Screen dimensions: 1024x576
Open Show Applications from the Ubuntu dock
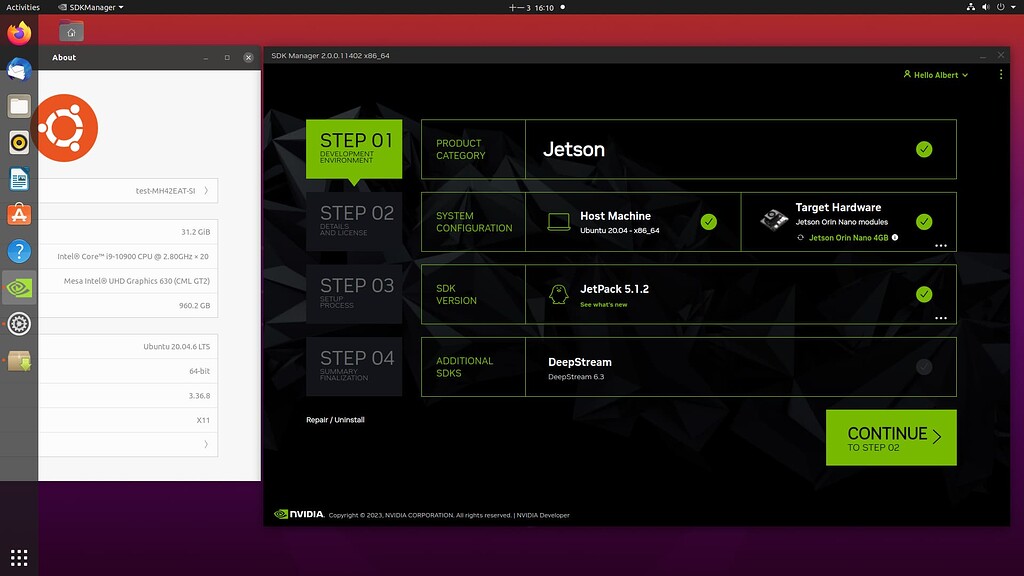click(x=19, y=557)
